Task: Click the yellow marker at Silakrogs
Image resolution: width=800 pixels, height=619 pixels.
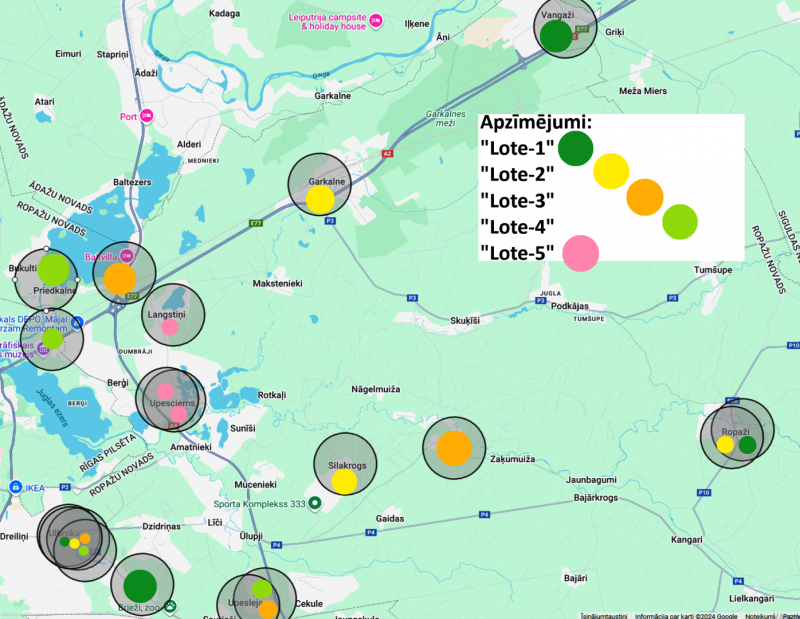Action: tap(344, 482)
